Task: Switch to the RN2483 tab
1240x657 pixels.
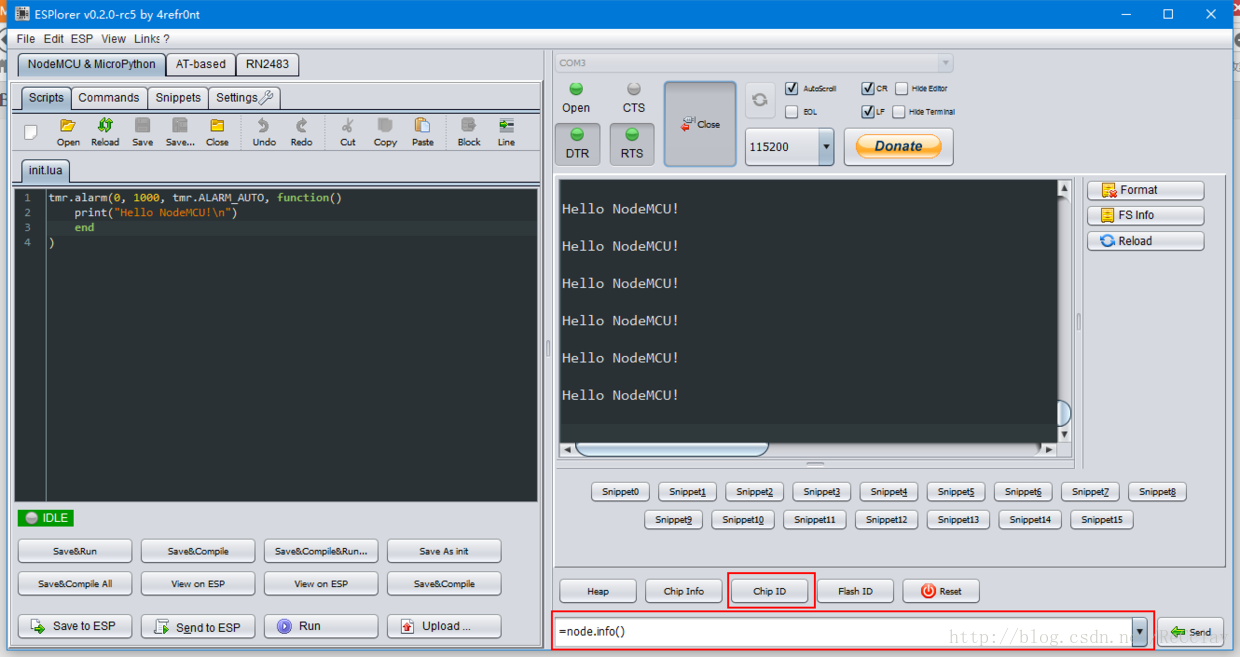Action: pyautogui.click(x=268, y=64)
